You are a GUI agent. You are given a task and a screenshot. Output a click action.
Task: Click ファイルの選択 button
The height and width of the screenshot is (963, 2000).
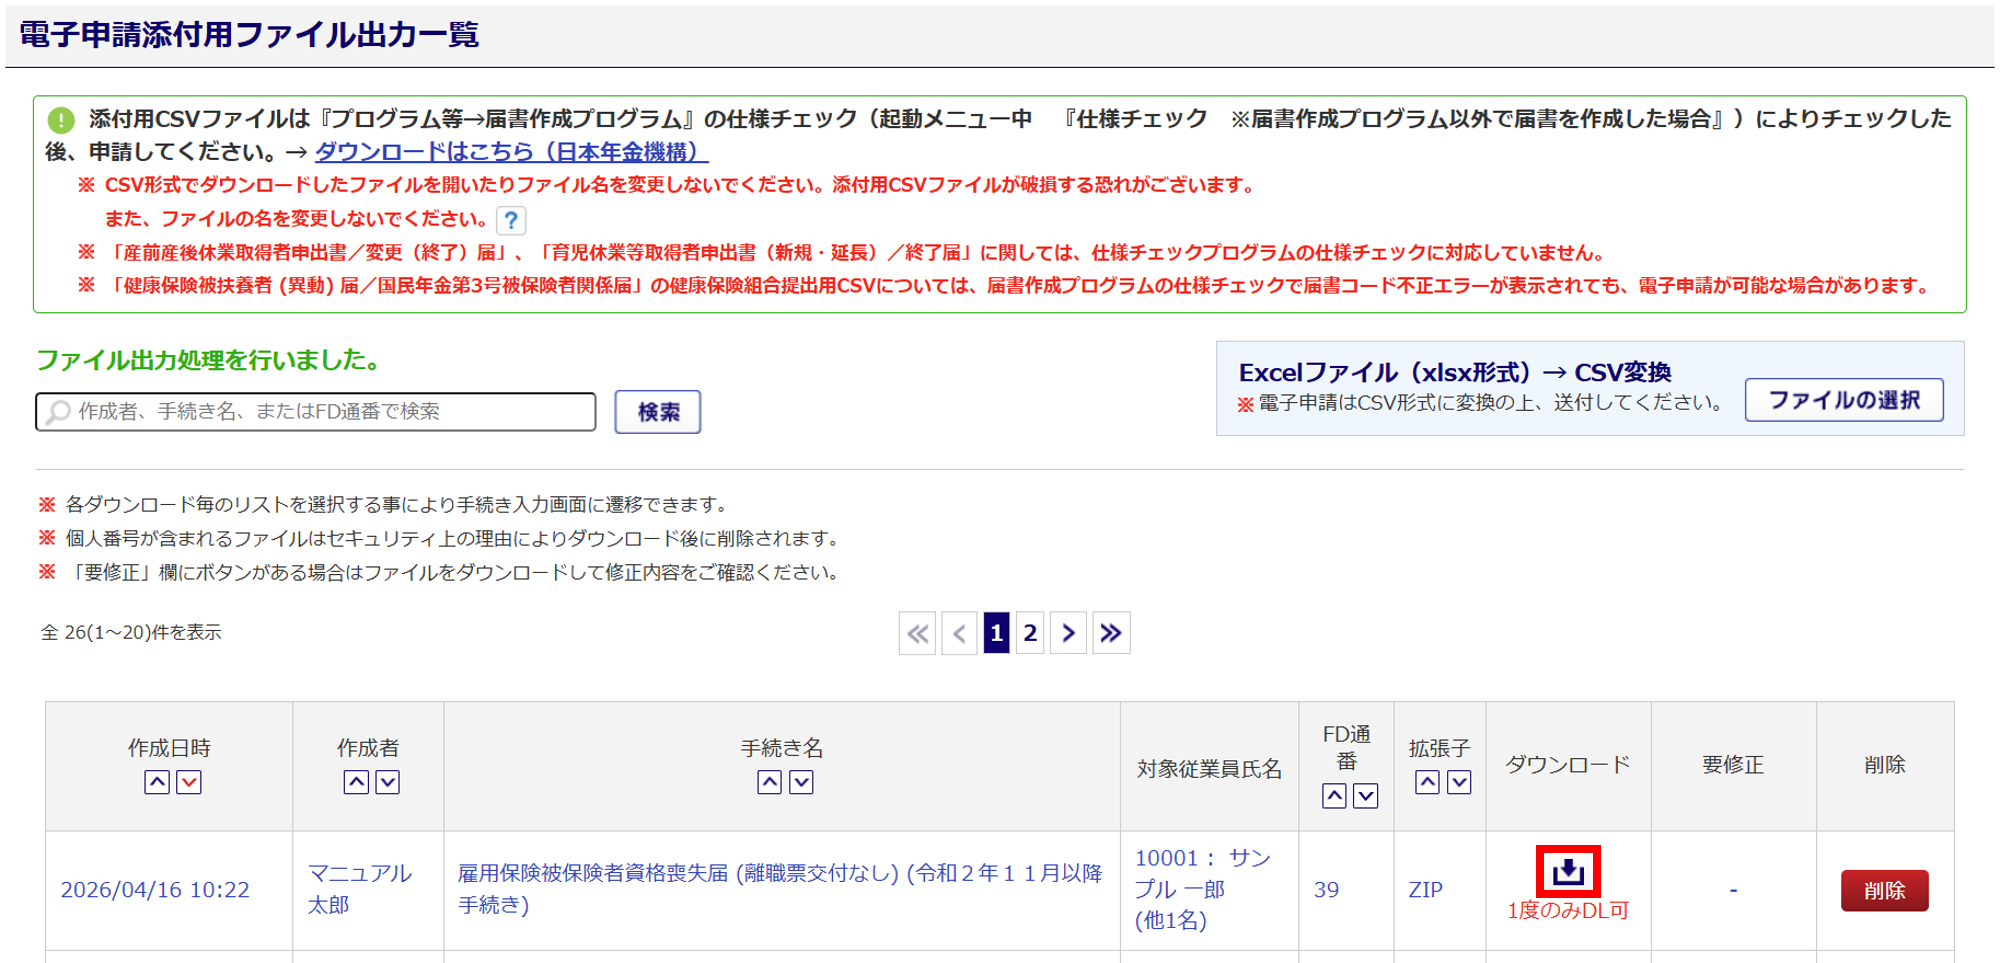coord(1844,400)
